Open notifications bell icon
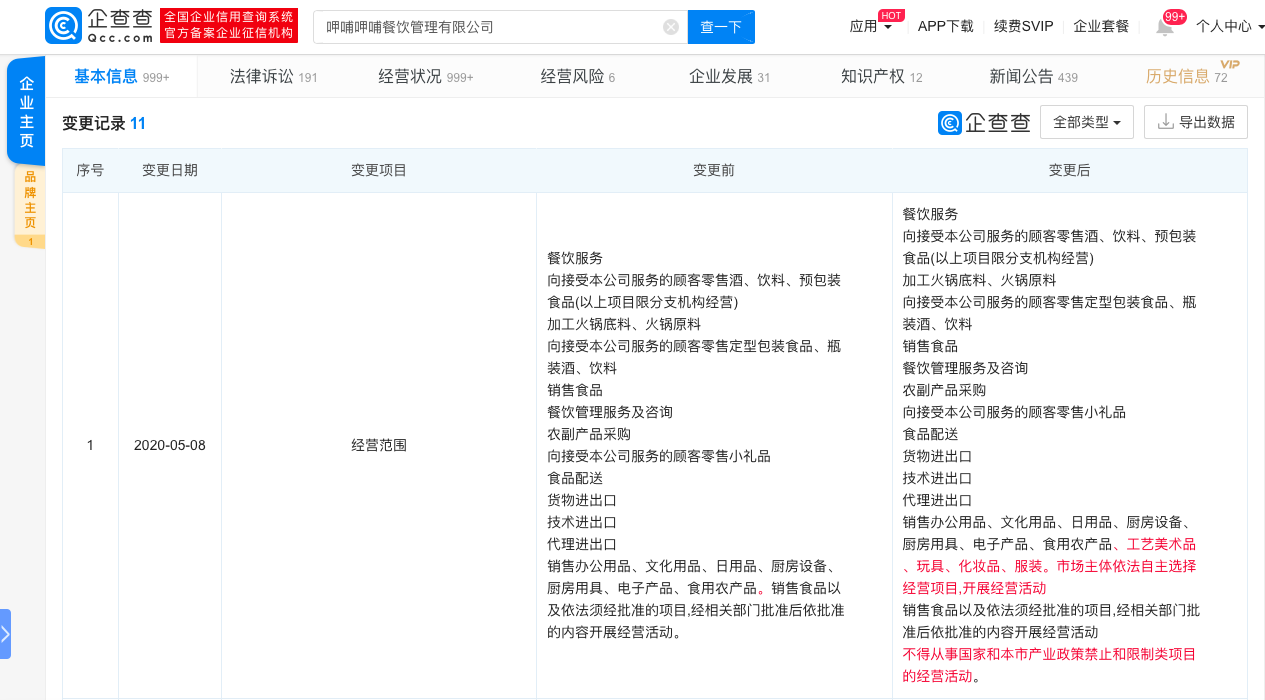 coord(1165,27)
